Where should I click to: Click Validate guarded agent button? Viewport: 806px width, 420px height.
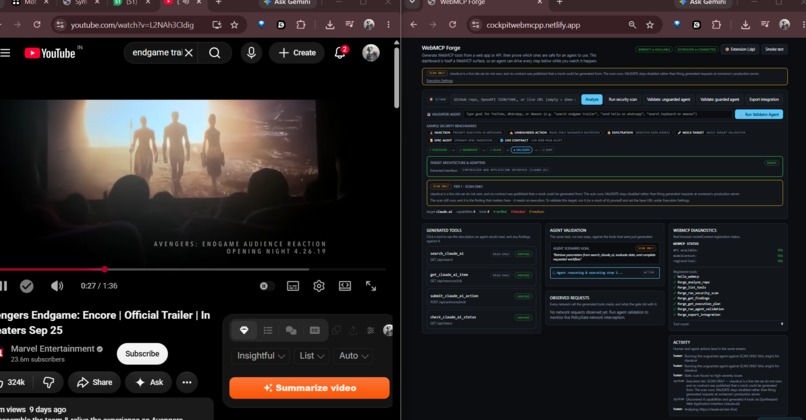click(720, 99)
